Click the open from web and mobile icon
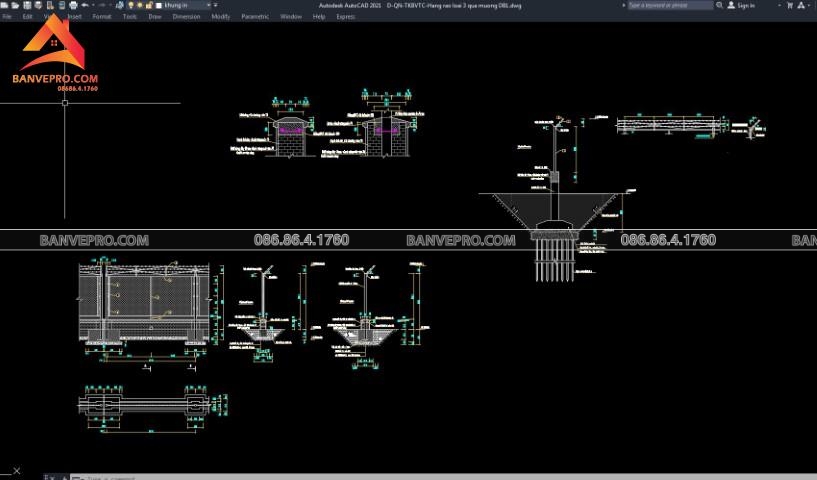 (50, 5)
